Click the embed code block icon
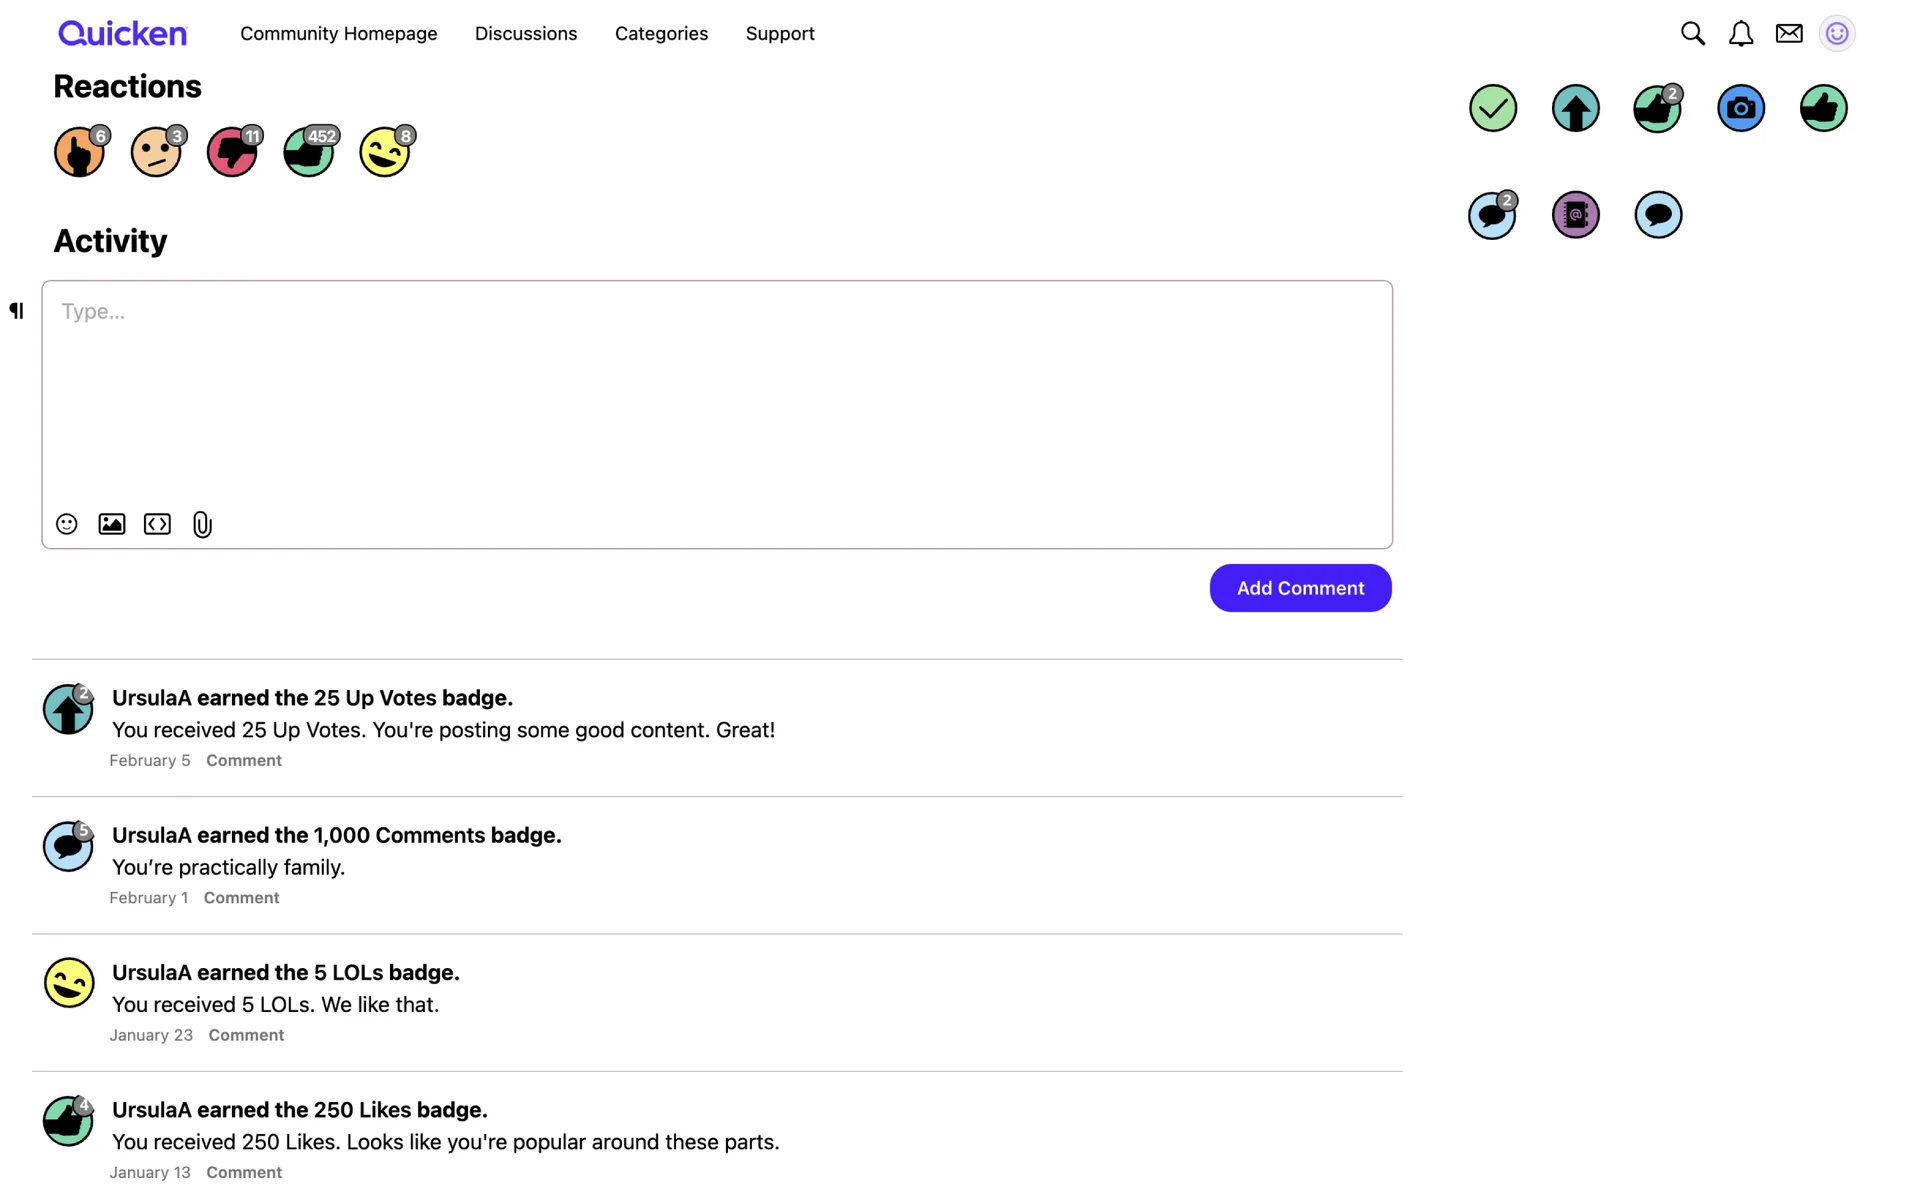 (157, 524)
